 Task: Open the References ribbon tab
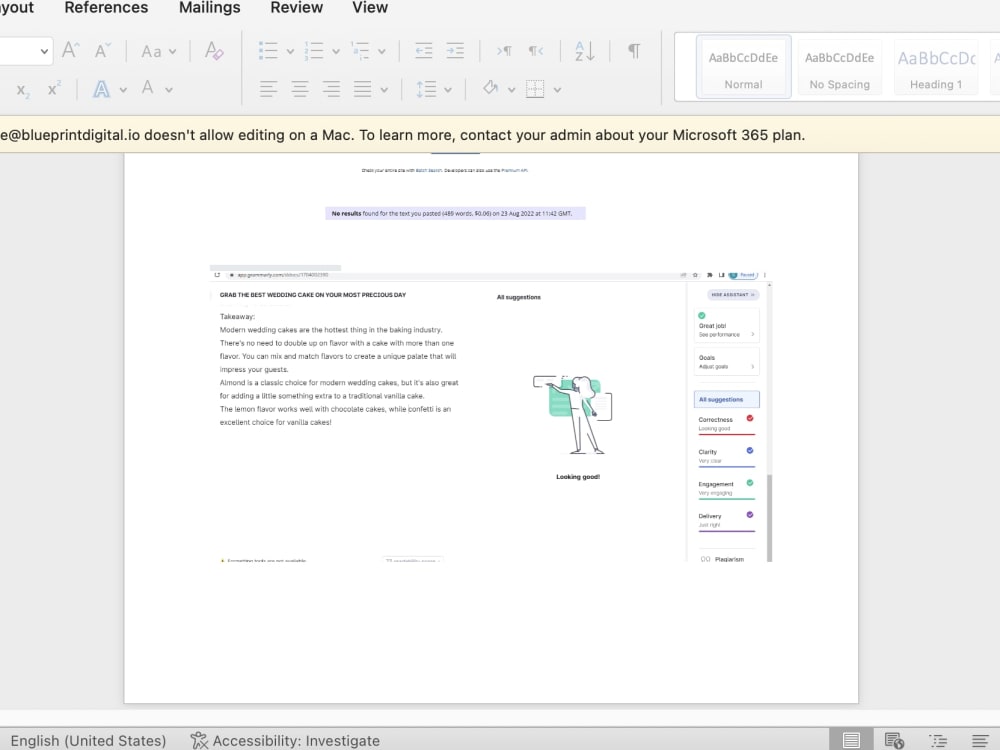(106, 8)
